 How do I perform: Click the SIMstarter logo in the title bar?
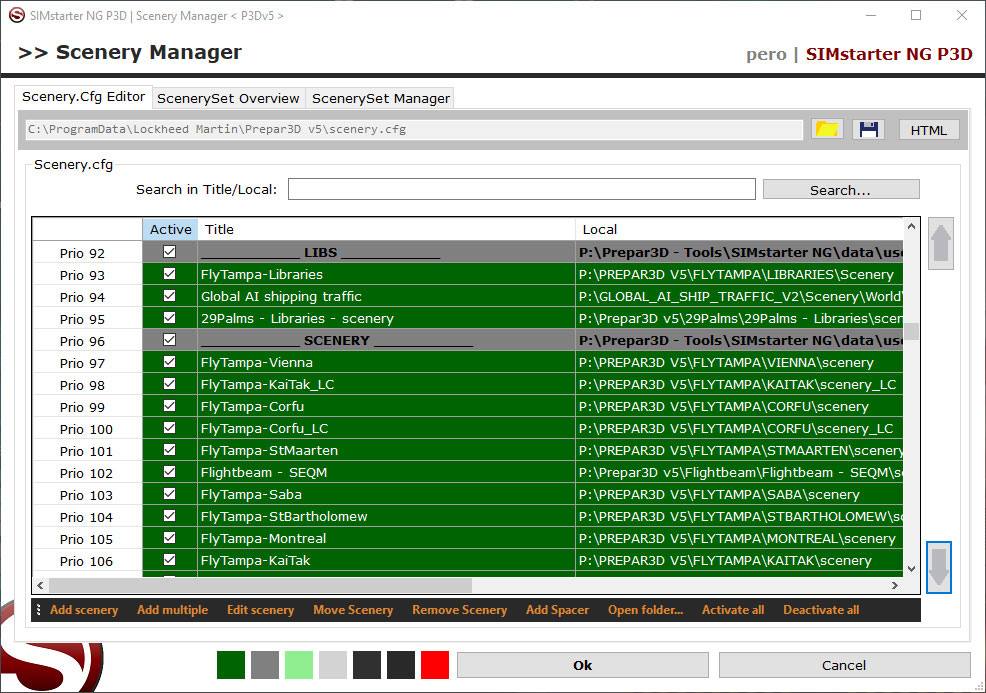17,15
